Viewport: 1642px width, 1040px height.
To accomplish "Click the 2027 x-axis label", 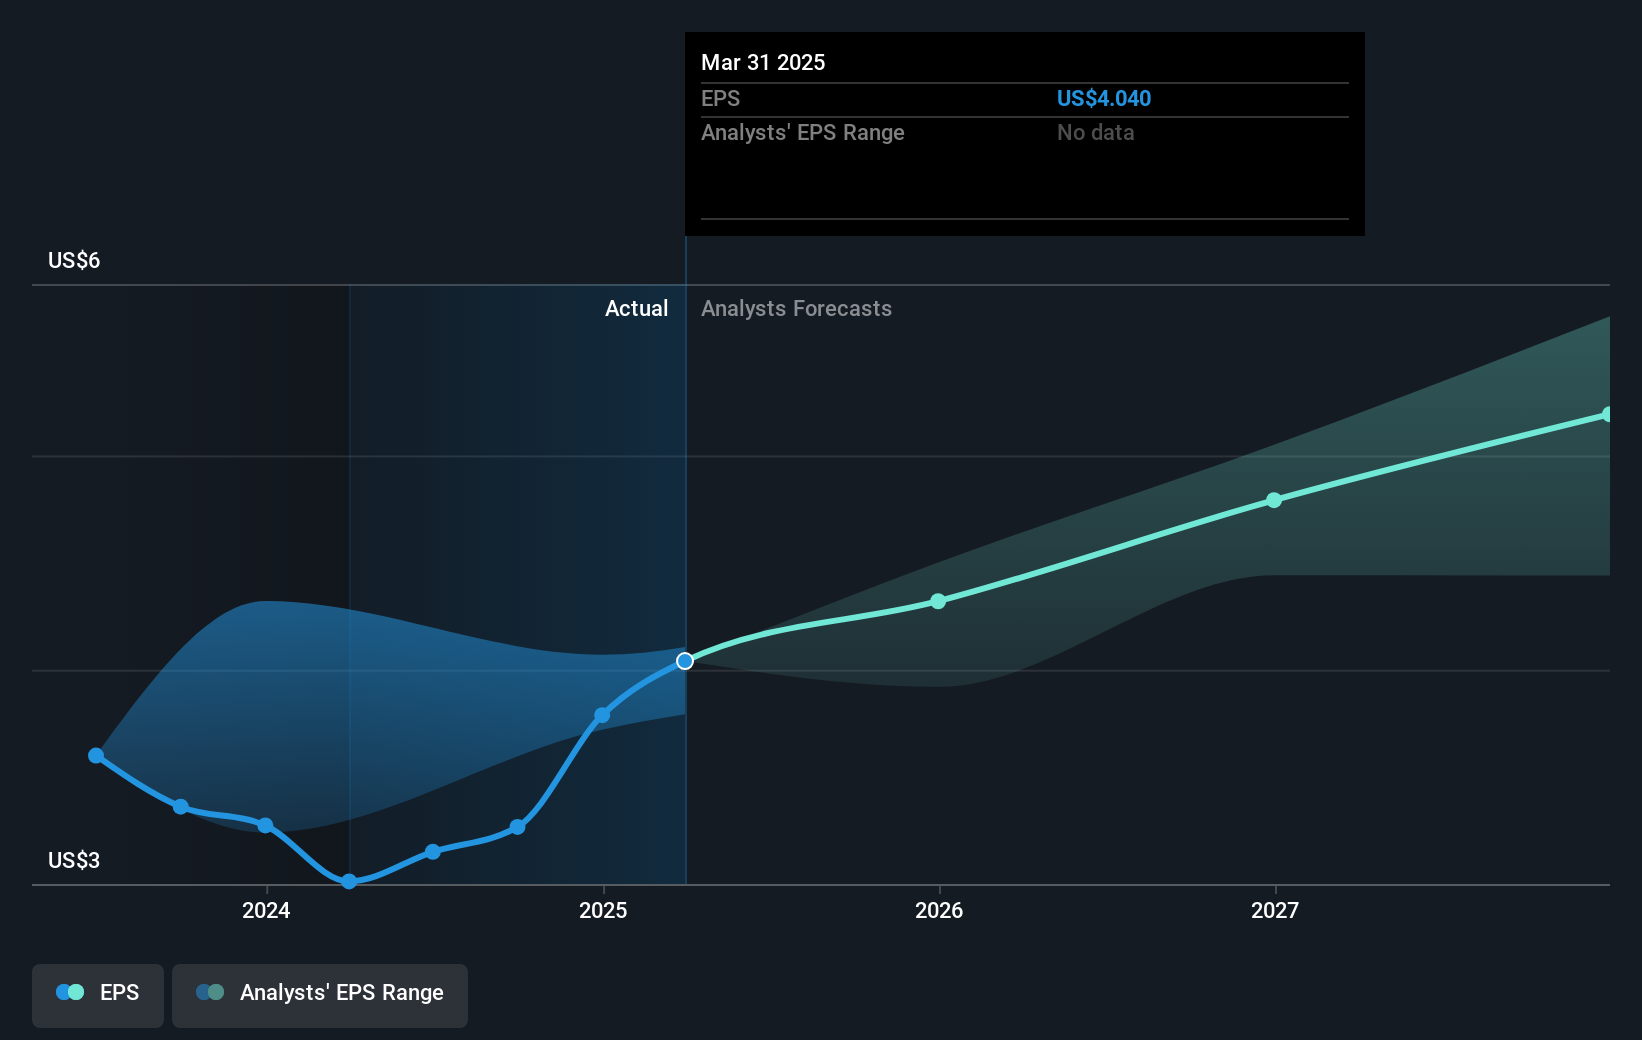I will [x=1275, y=910].
